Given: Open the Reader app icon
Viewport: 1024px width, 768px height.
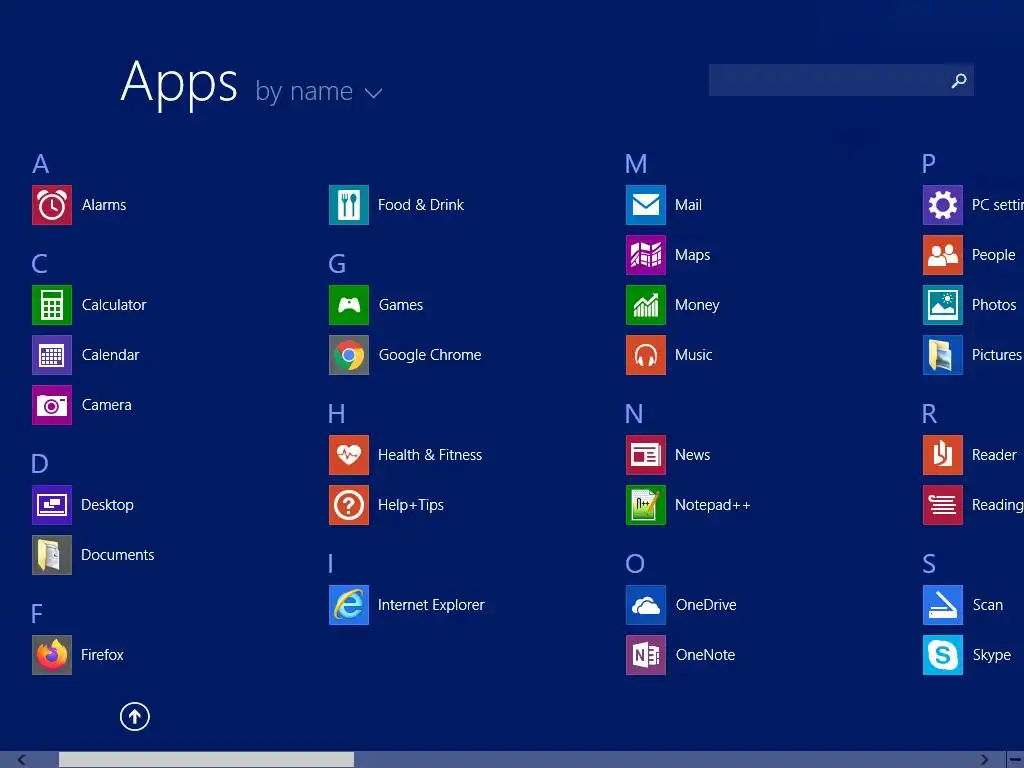Looking at the screenshot, I should pos(943,455).
